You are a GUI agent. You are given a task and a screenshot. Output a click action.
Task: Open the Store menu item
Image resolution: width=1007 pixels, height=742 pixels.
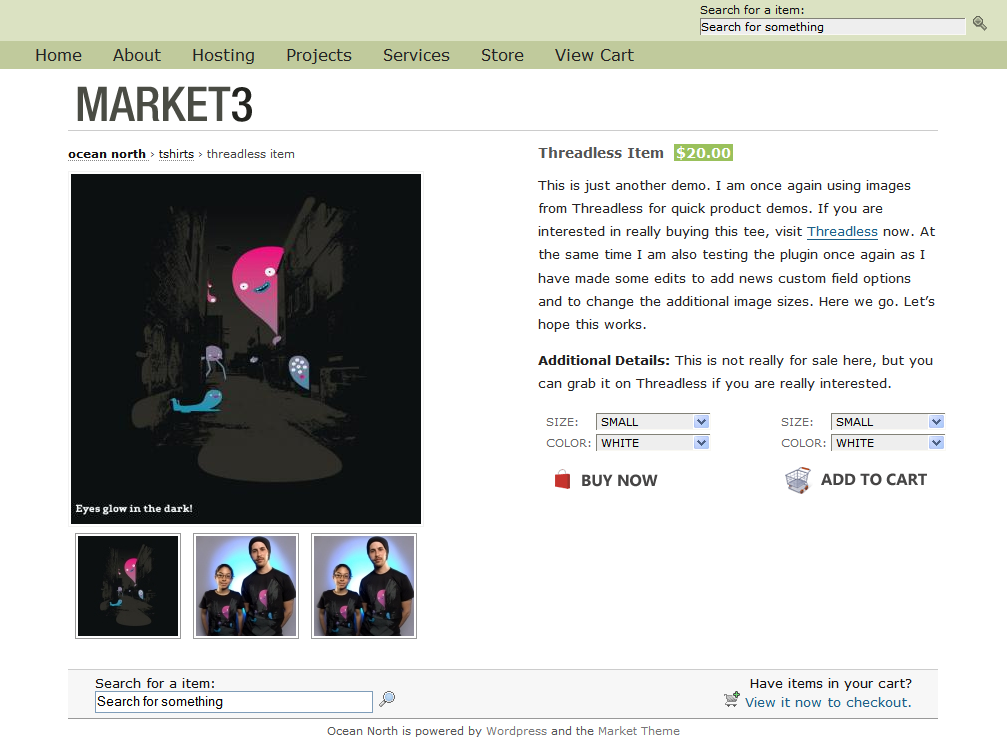pyautogui.click(x=502, y=55)
